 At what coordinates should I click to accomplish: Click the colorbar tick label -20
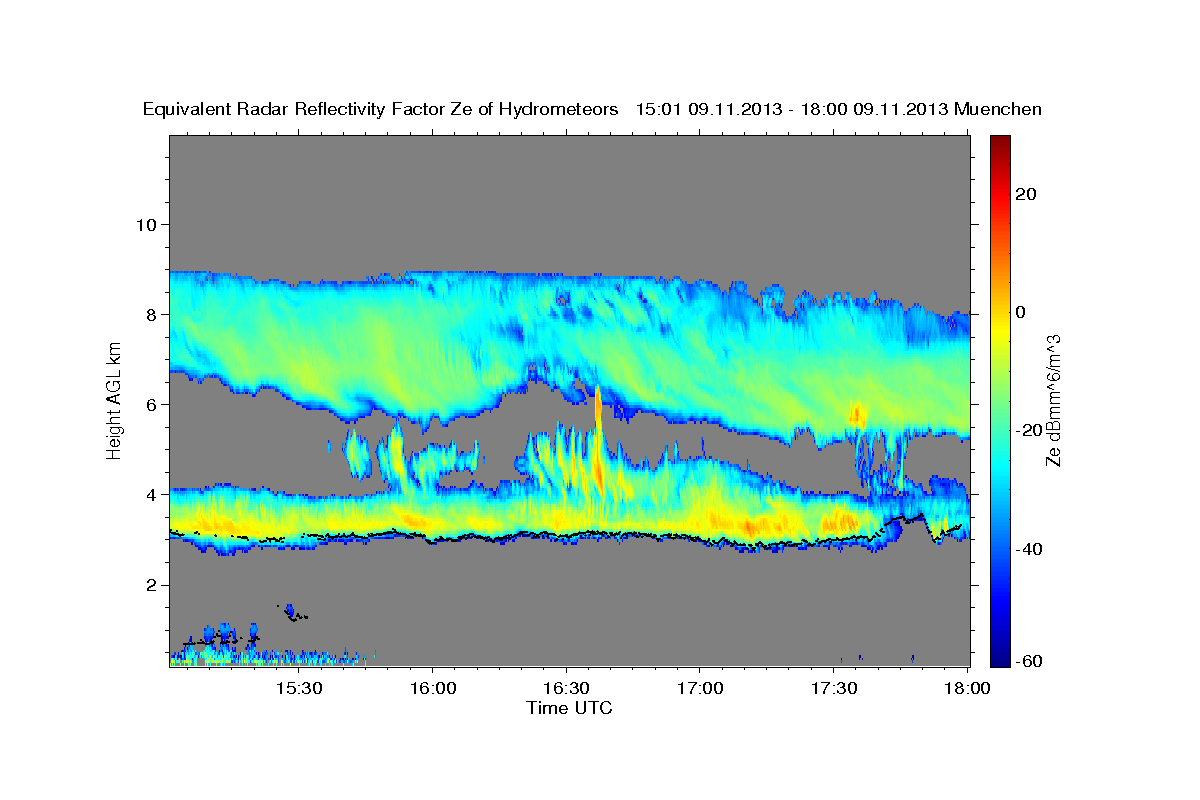pos(1028,430)
